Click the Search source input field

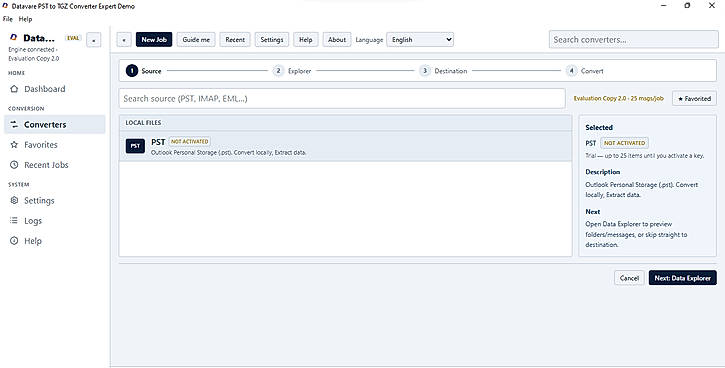[342, 98]
